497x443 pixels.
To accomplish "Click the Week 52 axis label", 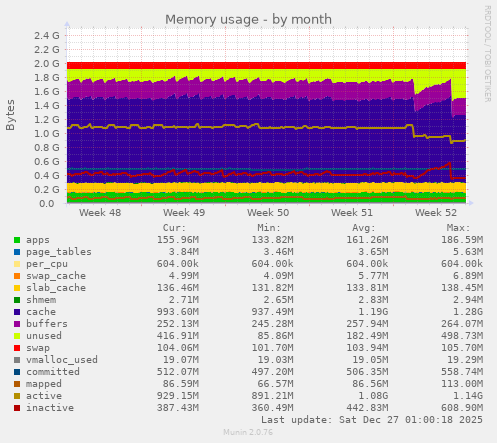I will pos(436,213).
